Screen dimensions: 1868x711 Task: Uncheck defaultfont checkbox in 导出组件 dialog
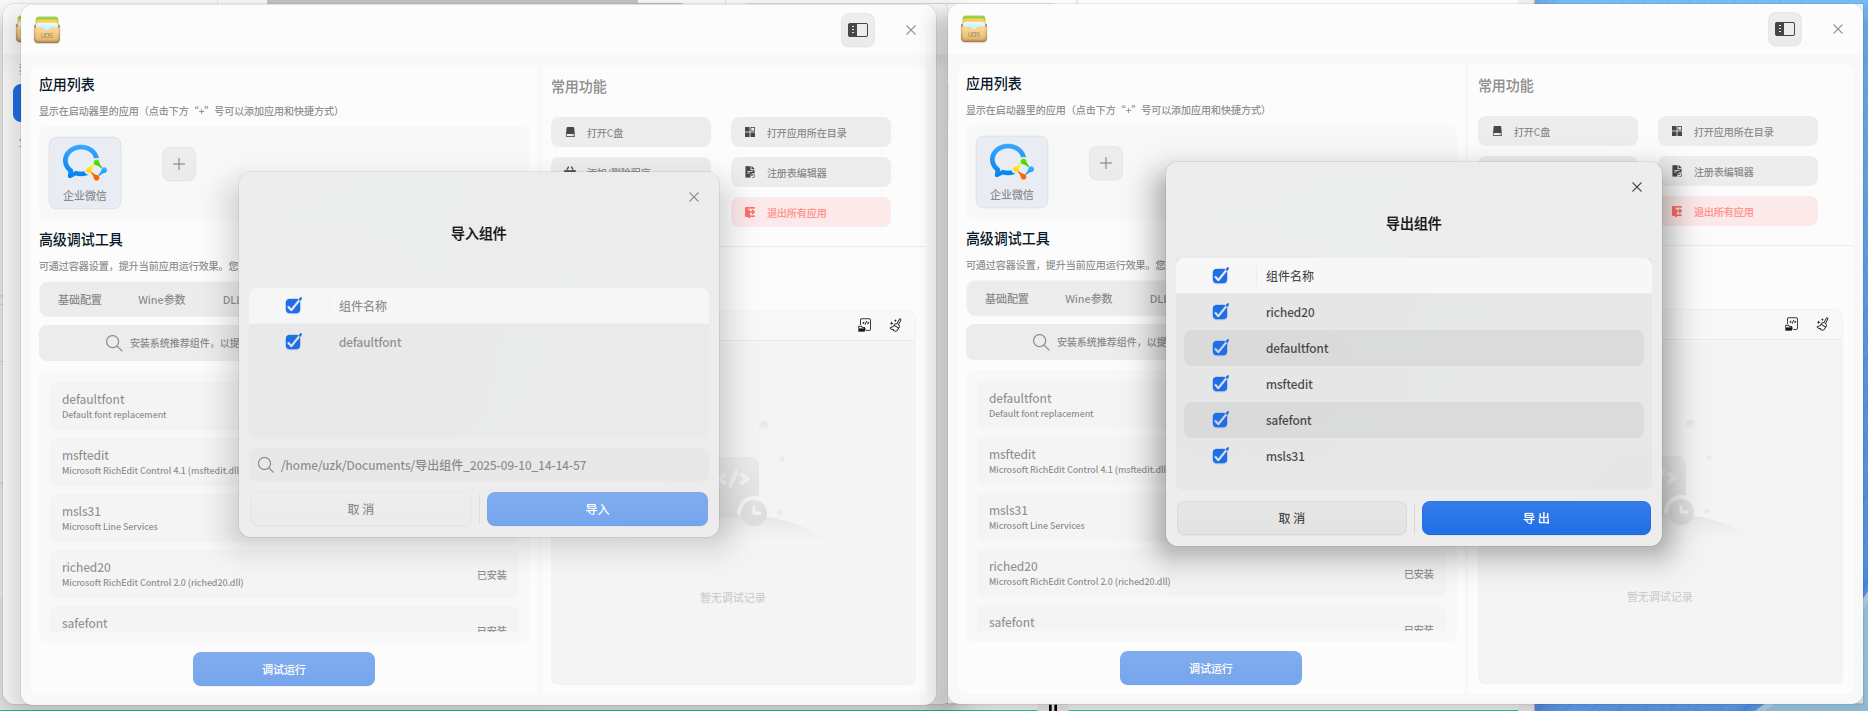click(1220, 348)
